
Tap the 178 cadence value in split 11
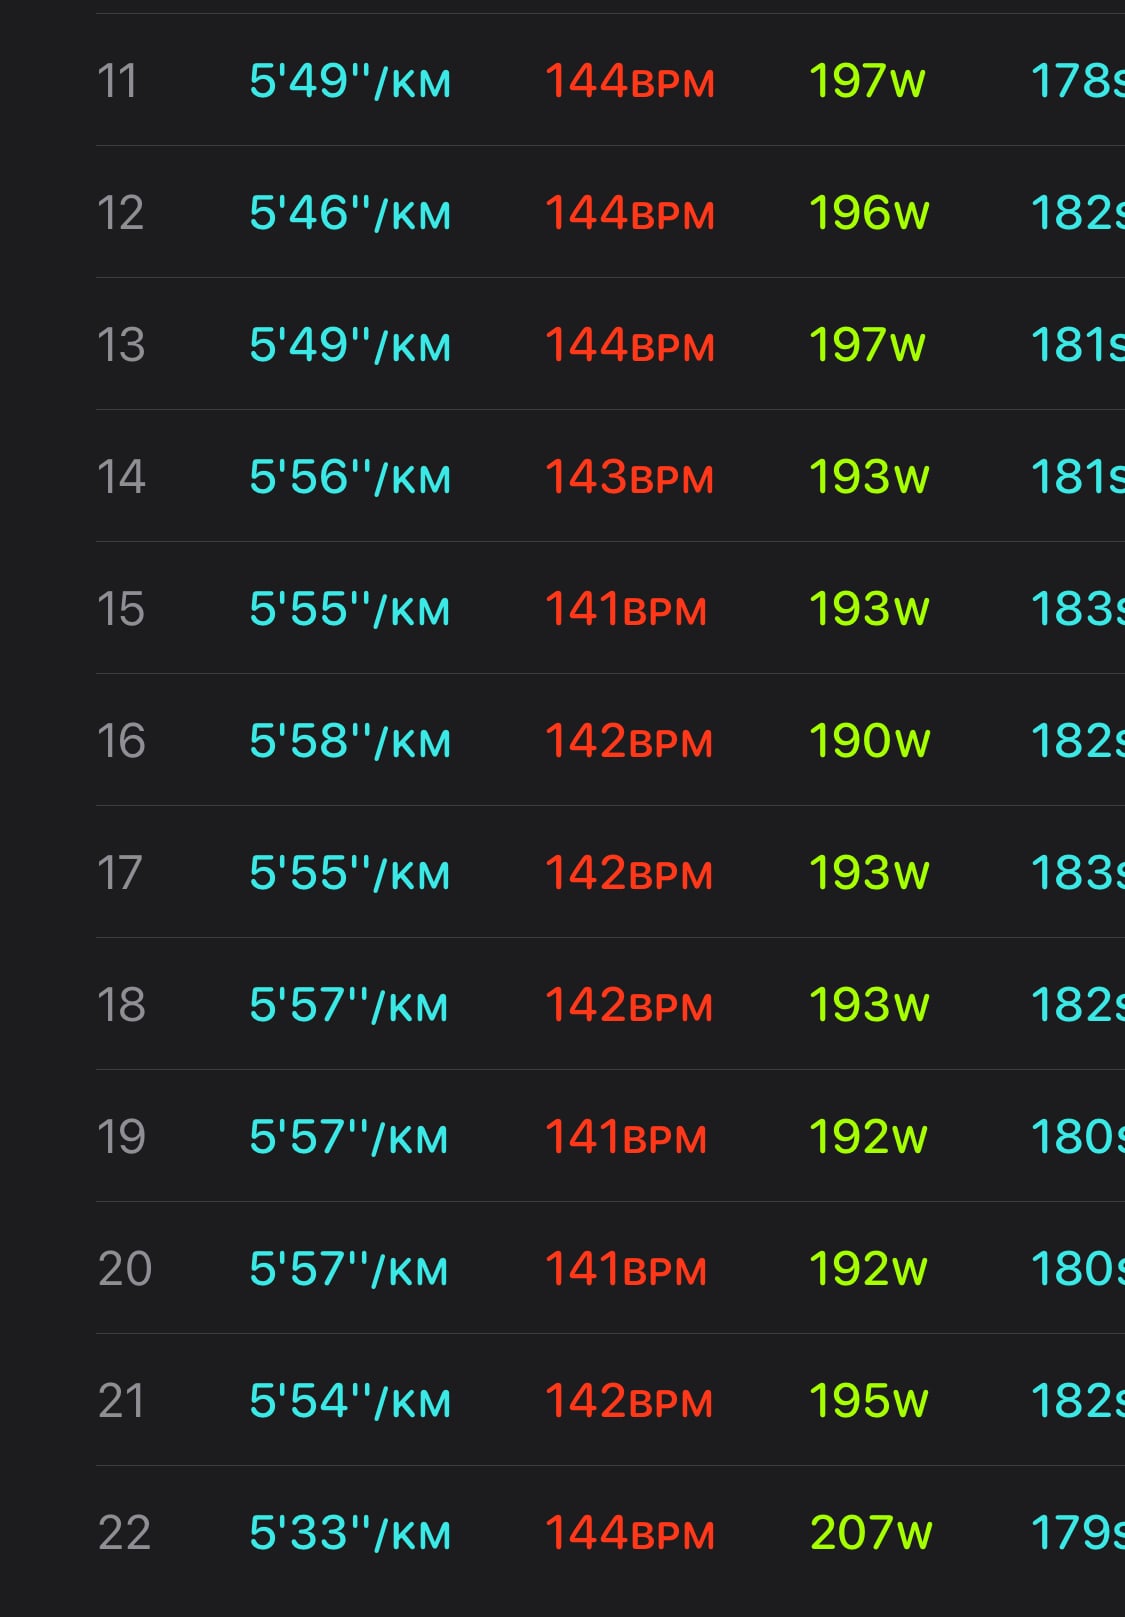(1078, 81)
